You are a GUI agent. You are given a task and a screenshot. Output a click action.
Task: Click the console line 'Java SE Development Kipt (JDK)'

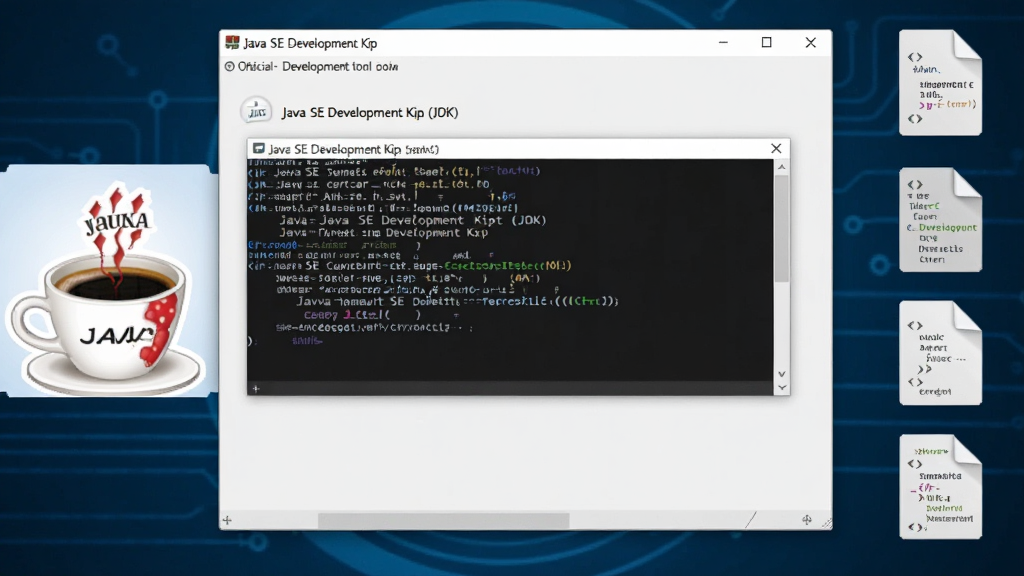(x=413, y=220)
